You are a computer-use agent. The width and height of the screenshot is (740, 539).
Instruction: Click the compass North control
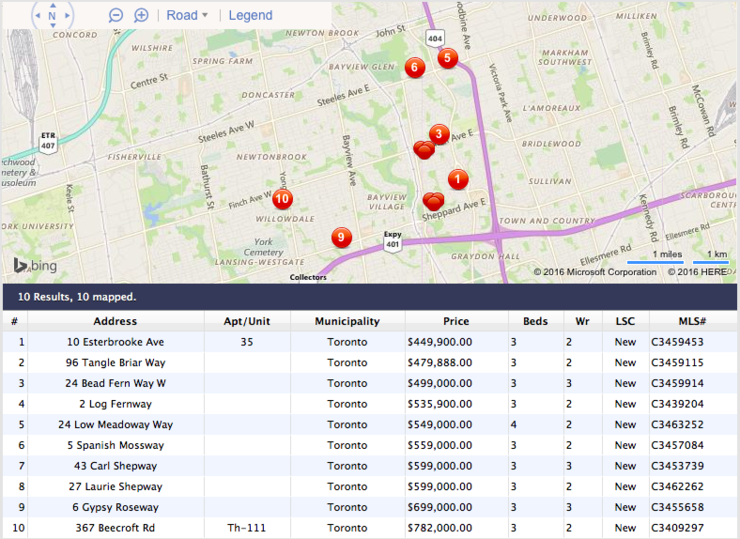click(52, 15)
